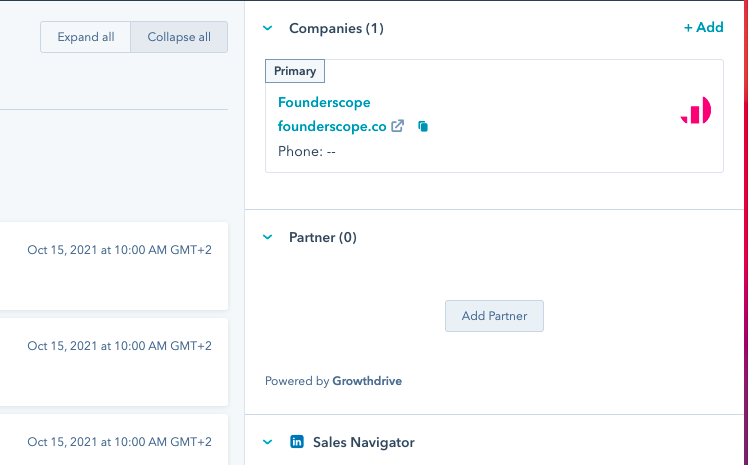Copy the founderscope.co domain to clipboard

point(423,127)
